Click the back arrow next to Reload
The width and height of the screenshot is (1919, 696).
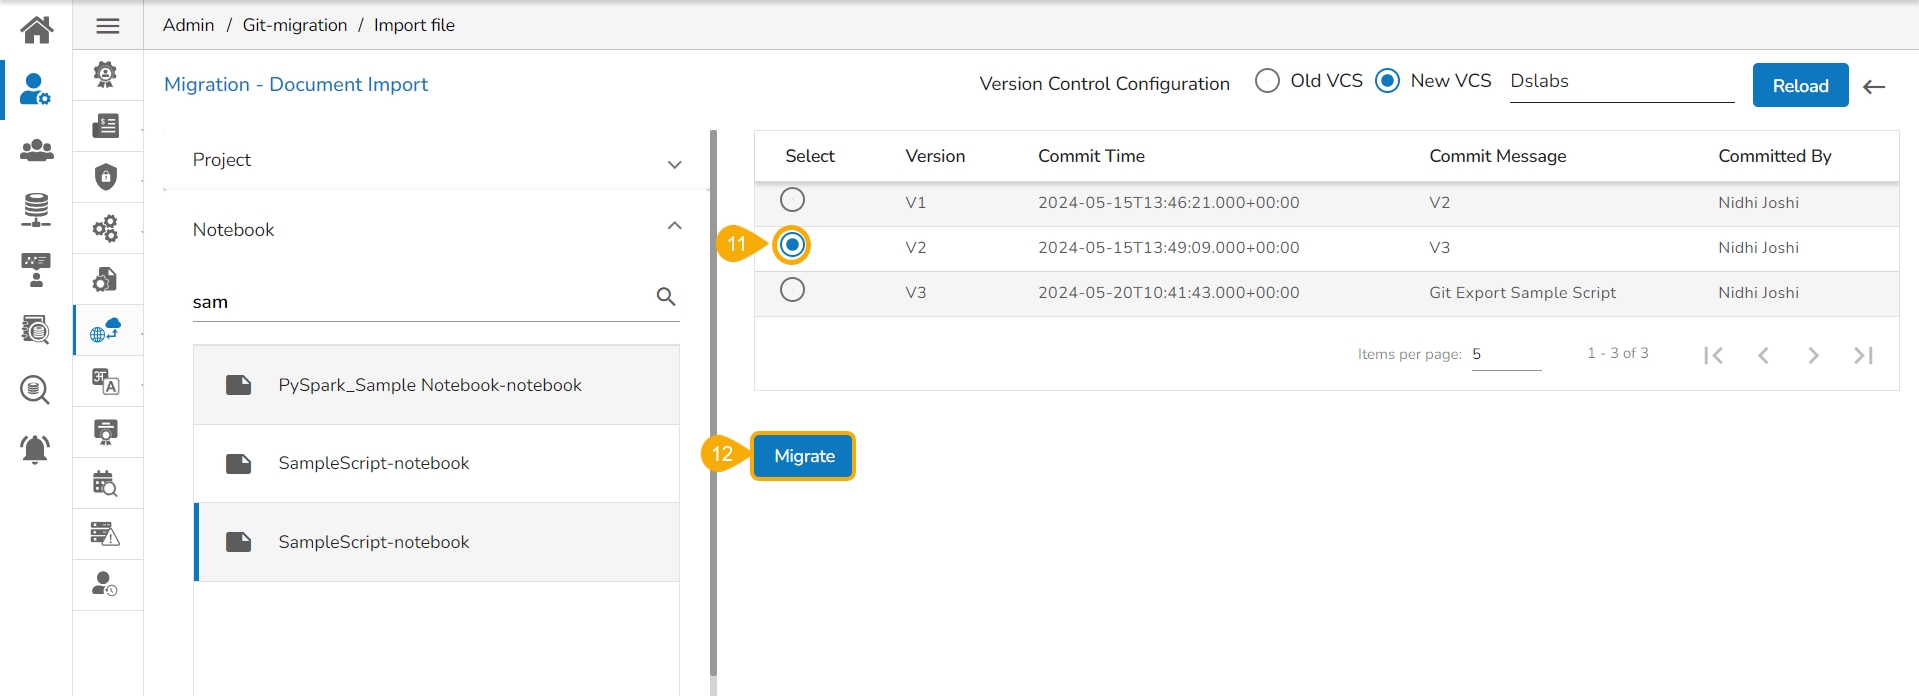[x=1874, y=87]
